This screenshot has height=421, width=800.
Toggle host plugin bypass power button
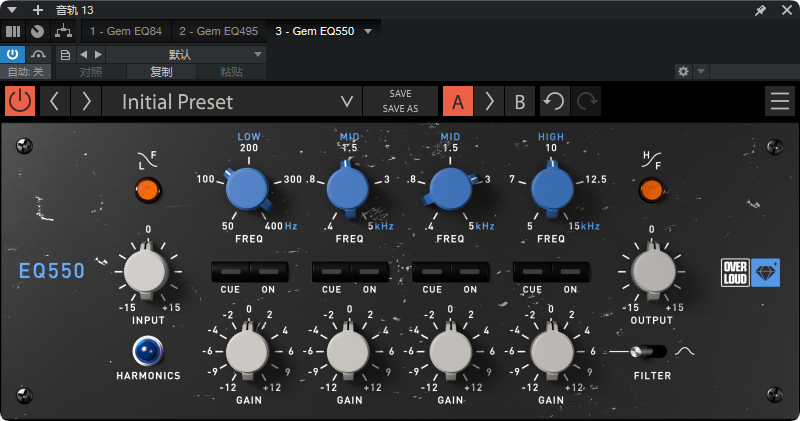tap(12, 54)
